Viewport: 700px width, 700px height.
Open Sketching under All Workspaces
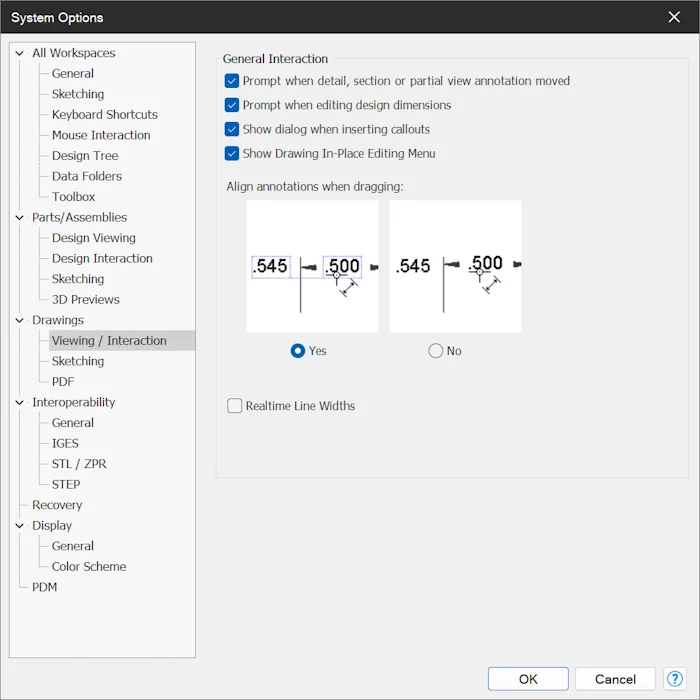click(x=78, y=94)
